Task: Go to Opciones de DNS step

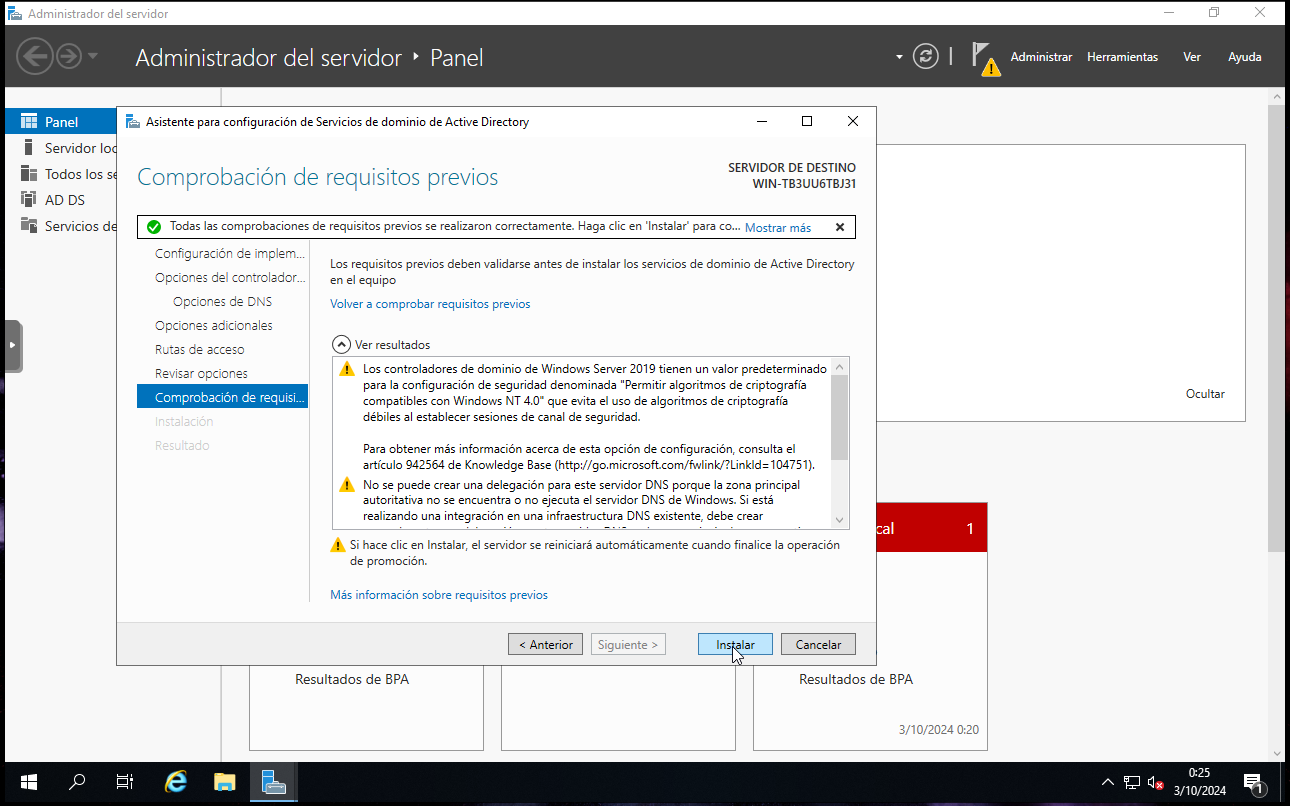Action: pos(222,302)
